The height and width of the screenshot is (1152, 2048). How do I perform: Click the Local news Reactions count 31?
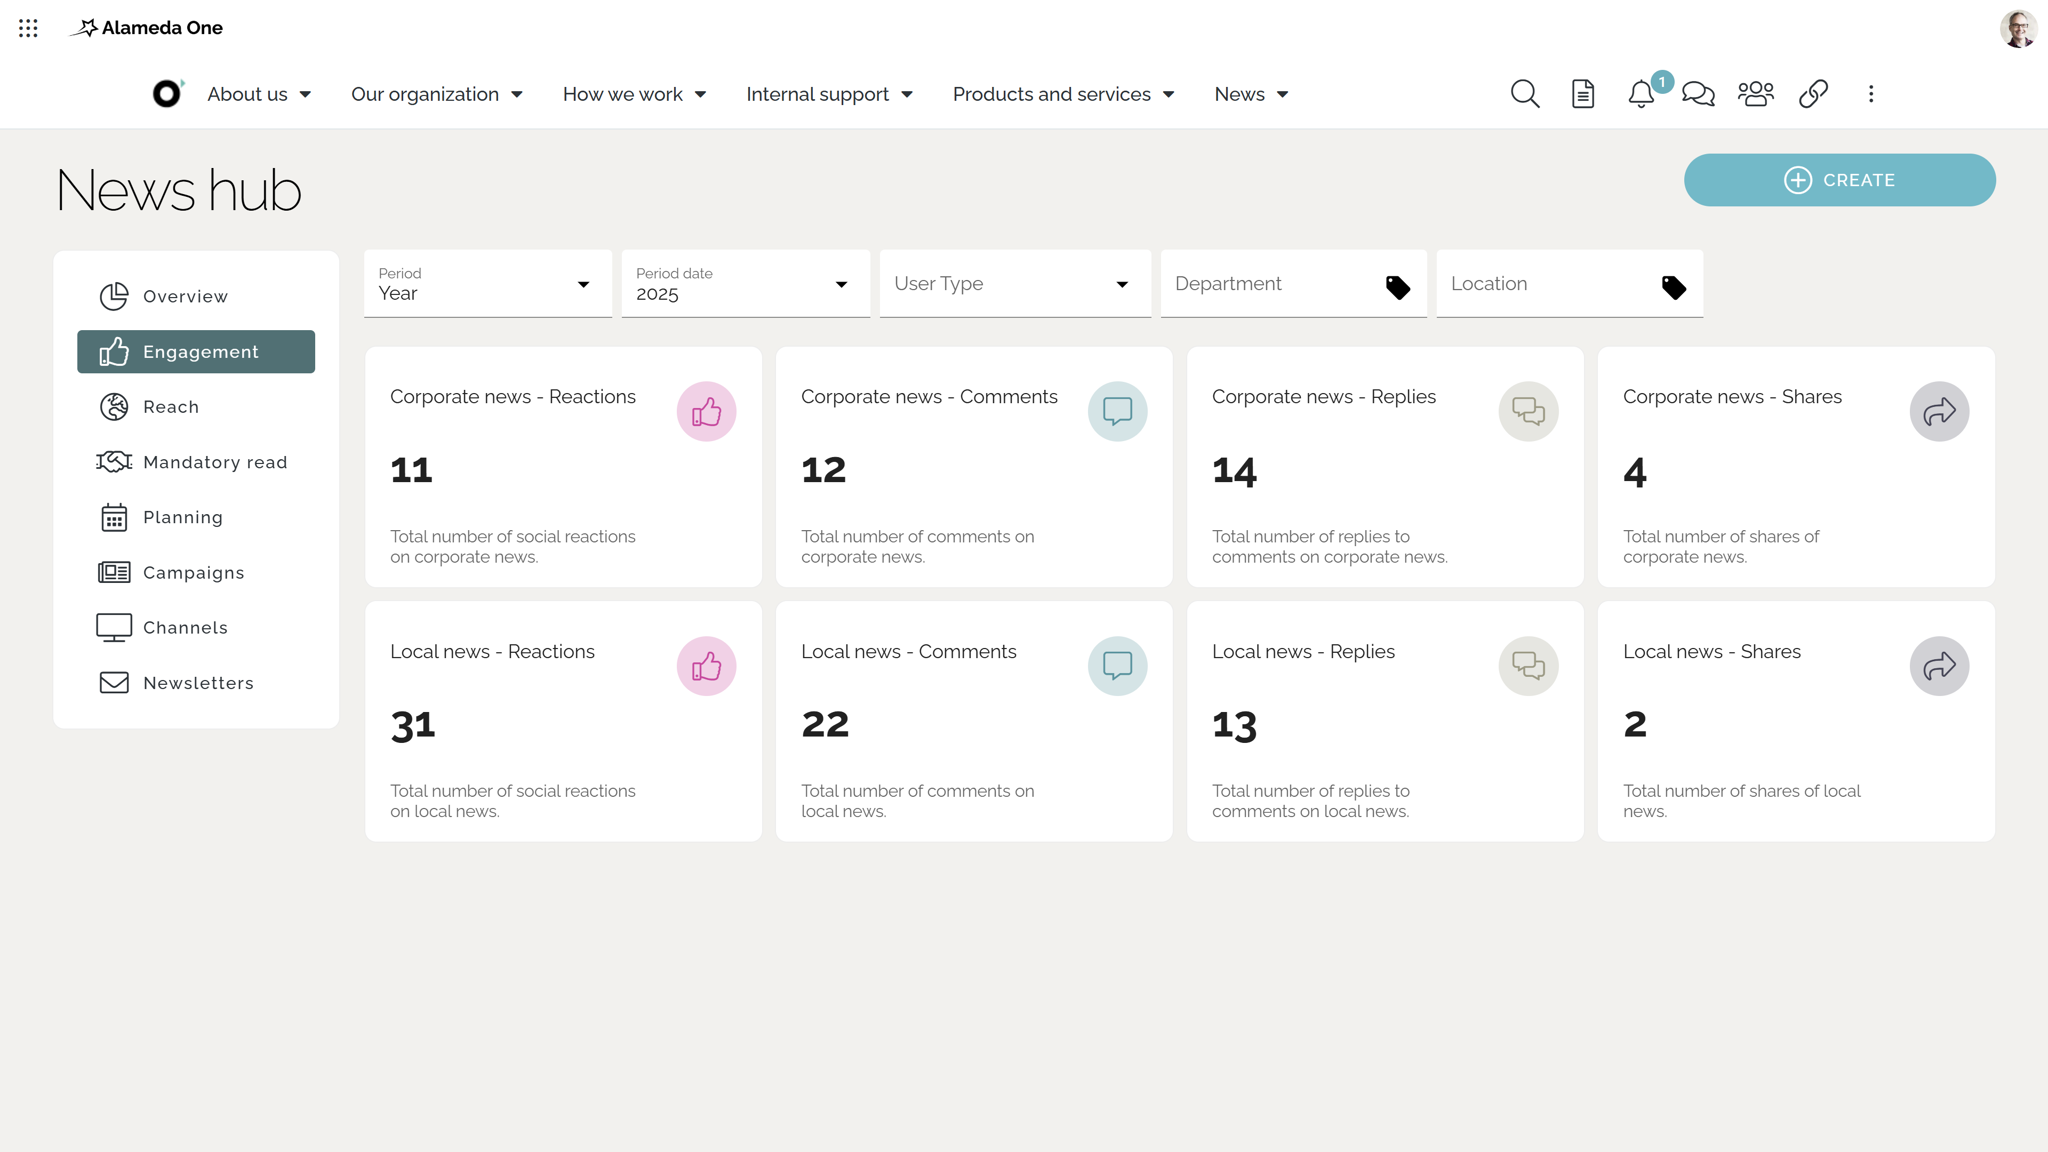[x=413, y=726]
